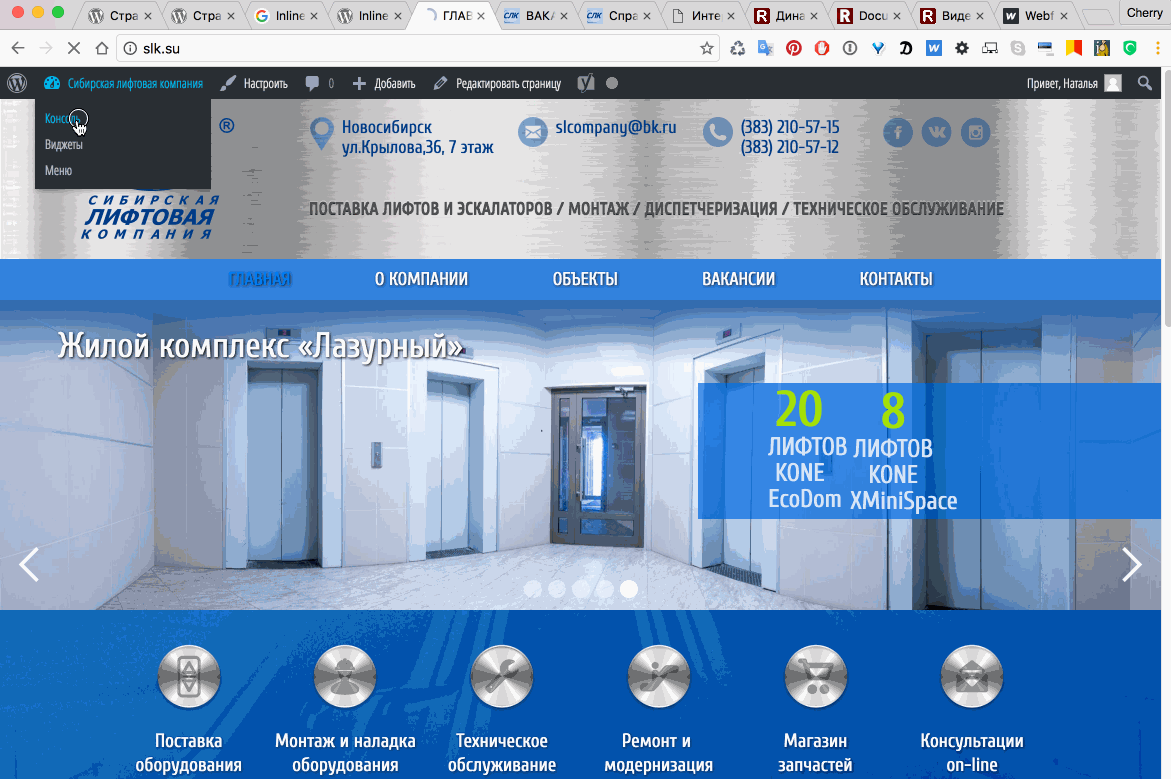Open the Google Translate extension
The height and width of the screenshot is (779, 1171).
tap(765, 49)
